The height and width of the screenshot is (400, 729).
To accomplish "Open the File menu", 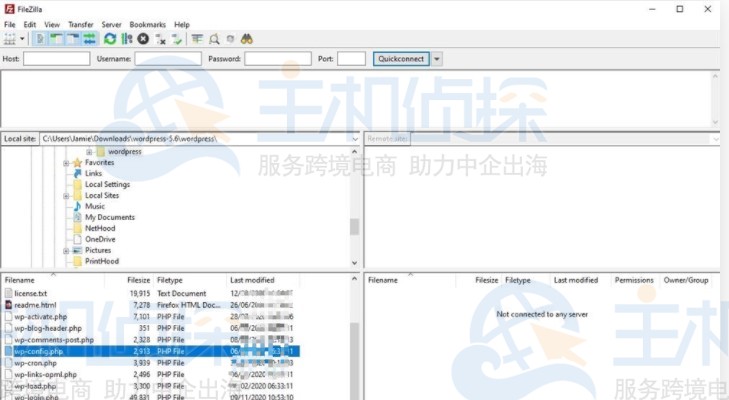I will coord(10,25).
